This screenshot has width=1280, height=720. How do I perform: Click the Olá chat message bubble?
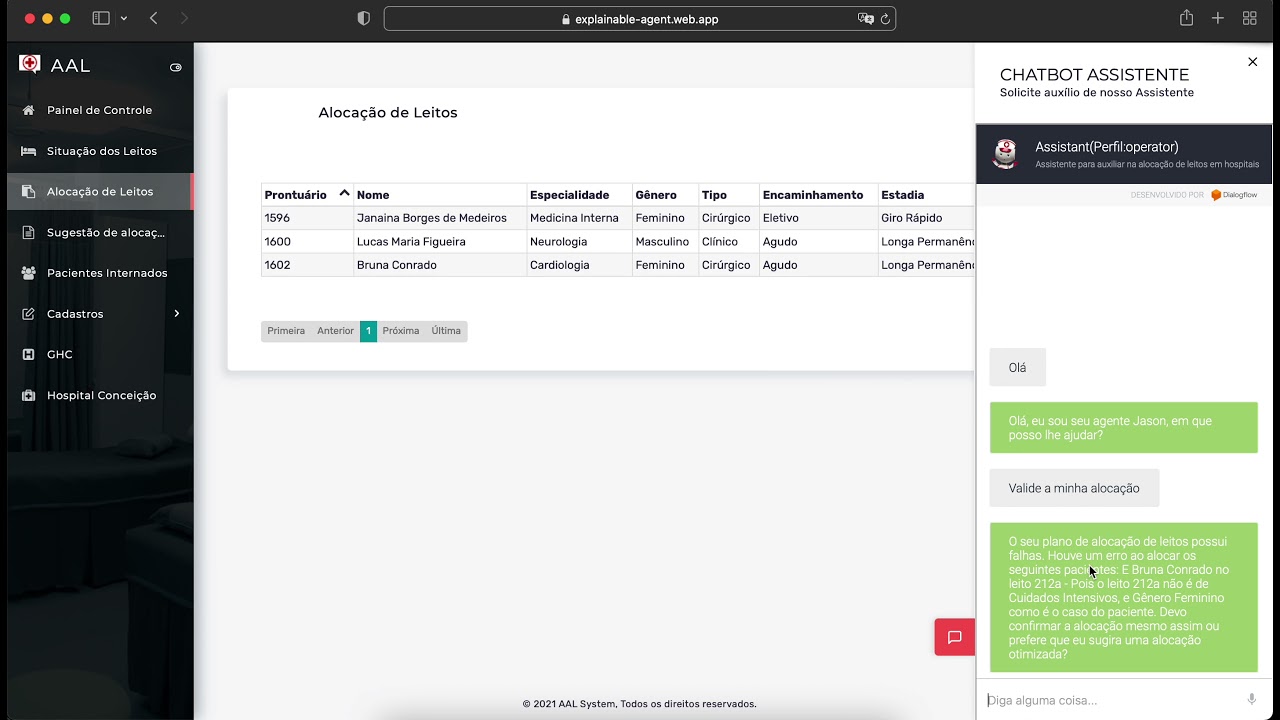1017,367
